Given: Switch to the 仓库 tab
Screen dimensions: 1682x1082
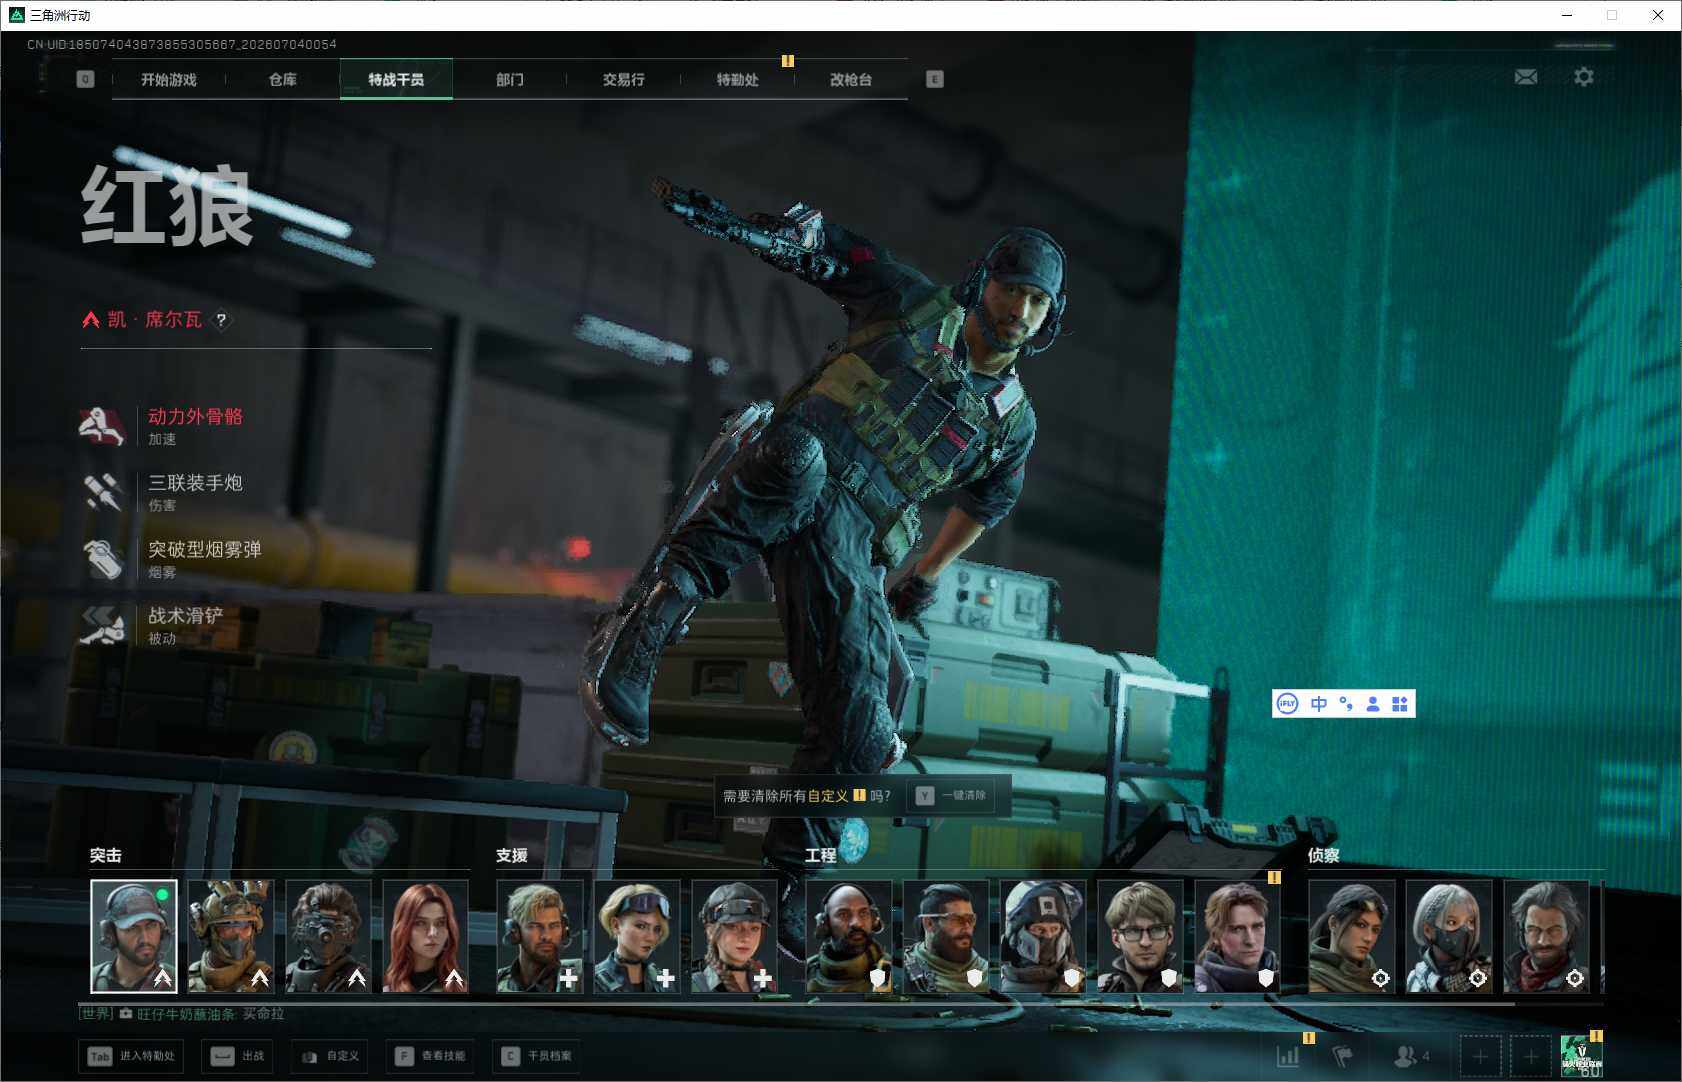Looking at the screenshot, I should [x=283, y=79].
